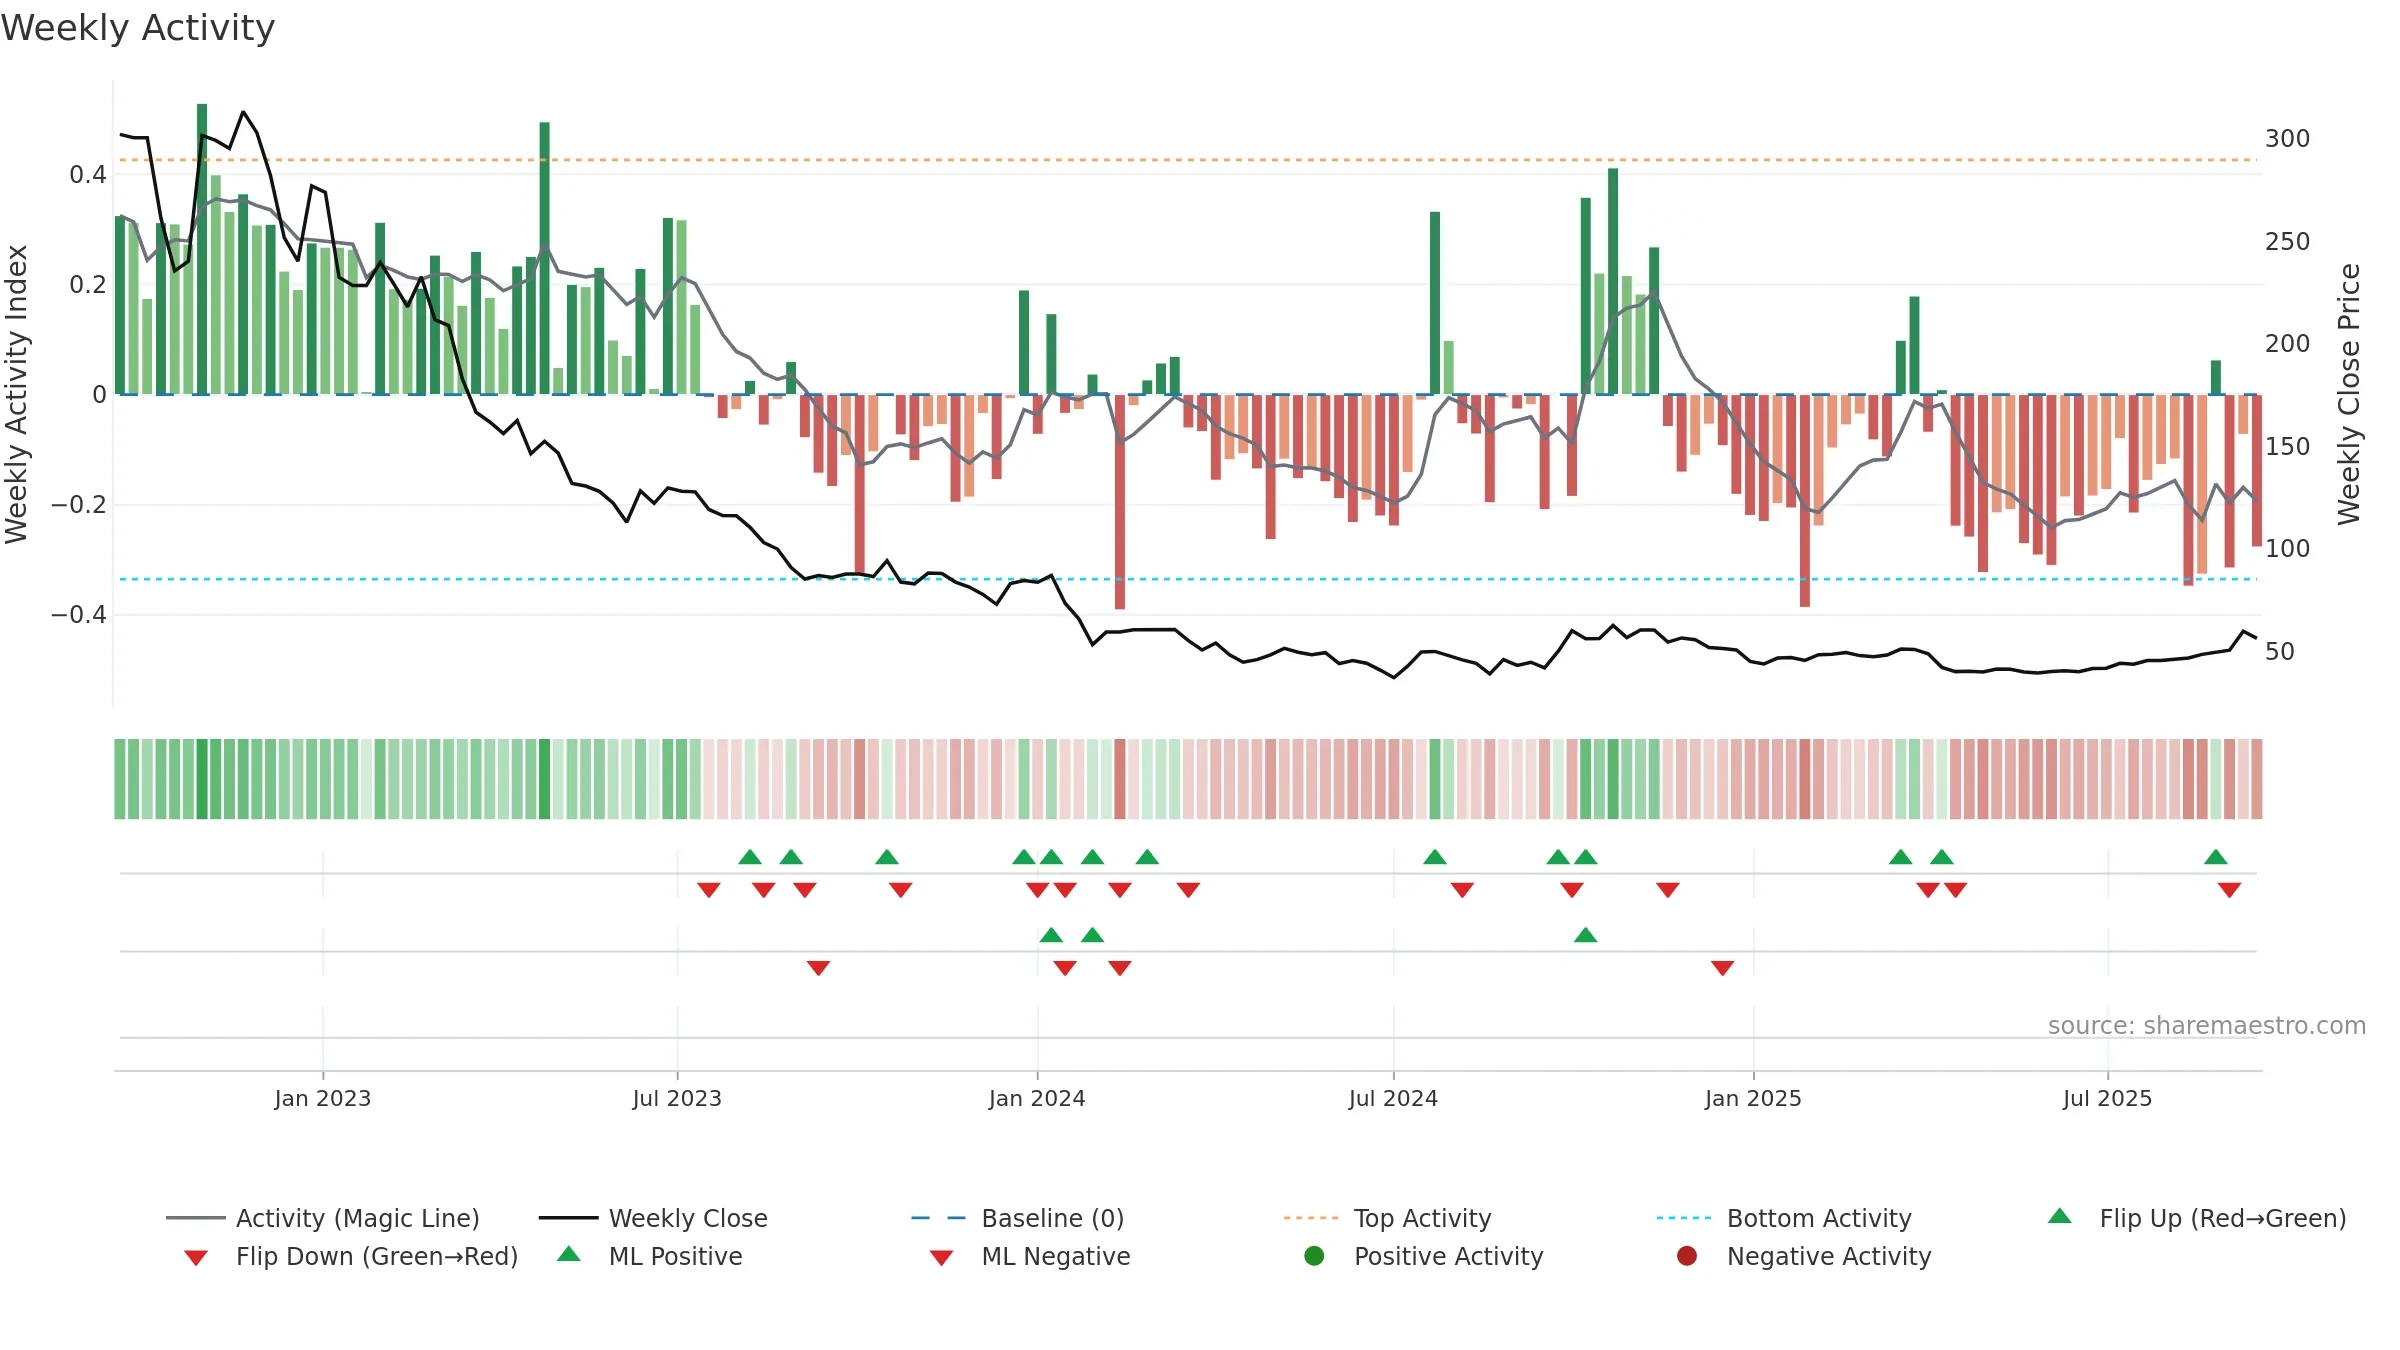The image size is (2400, 1350).
Task: Click the first Flip Up marker after Jul 2023
Action: [750, 857]
